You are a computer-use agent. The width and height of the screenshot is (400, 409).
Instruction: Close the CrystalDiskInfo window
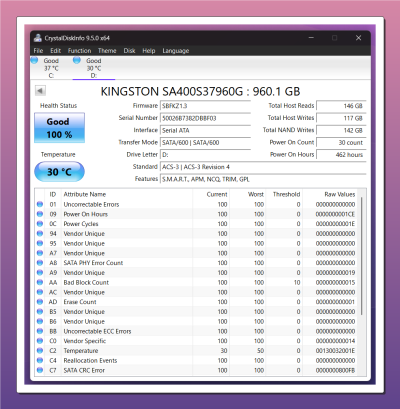pyautogui.click(x=358, y=38)
